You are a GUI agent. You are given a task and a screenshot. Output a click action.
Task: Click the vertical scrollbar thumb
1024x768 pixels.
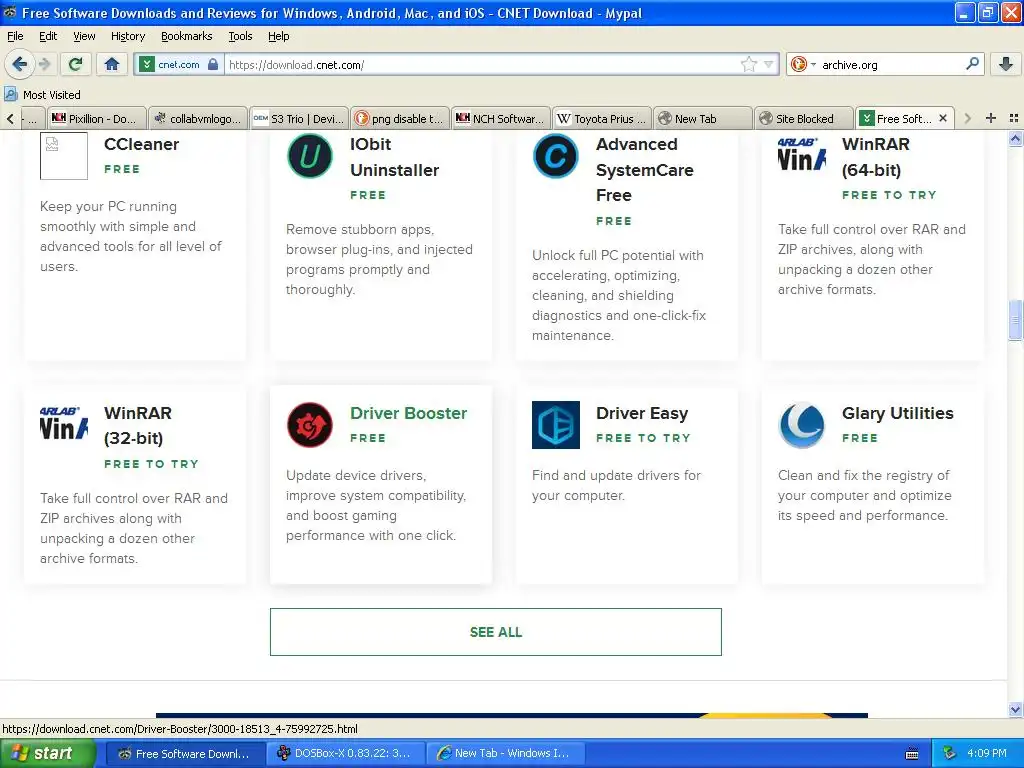coord(1014,320)
